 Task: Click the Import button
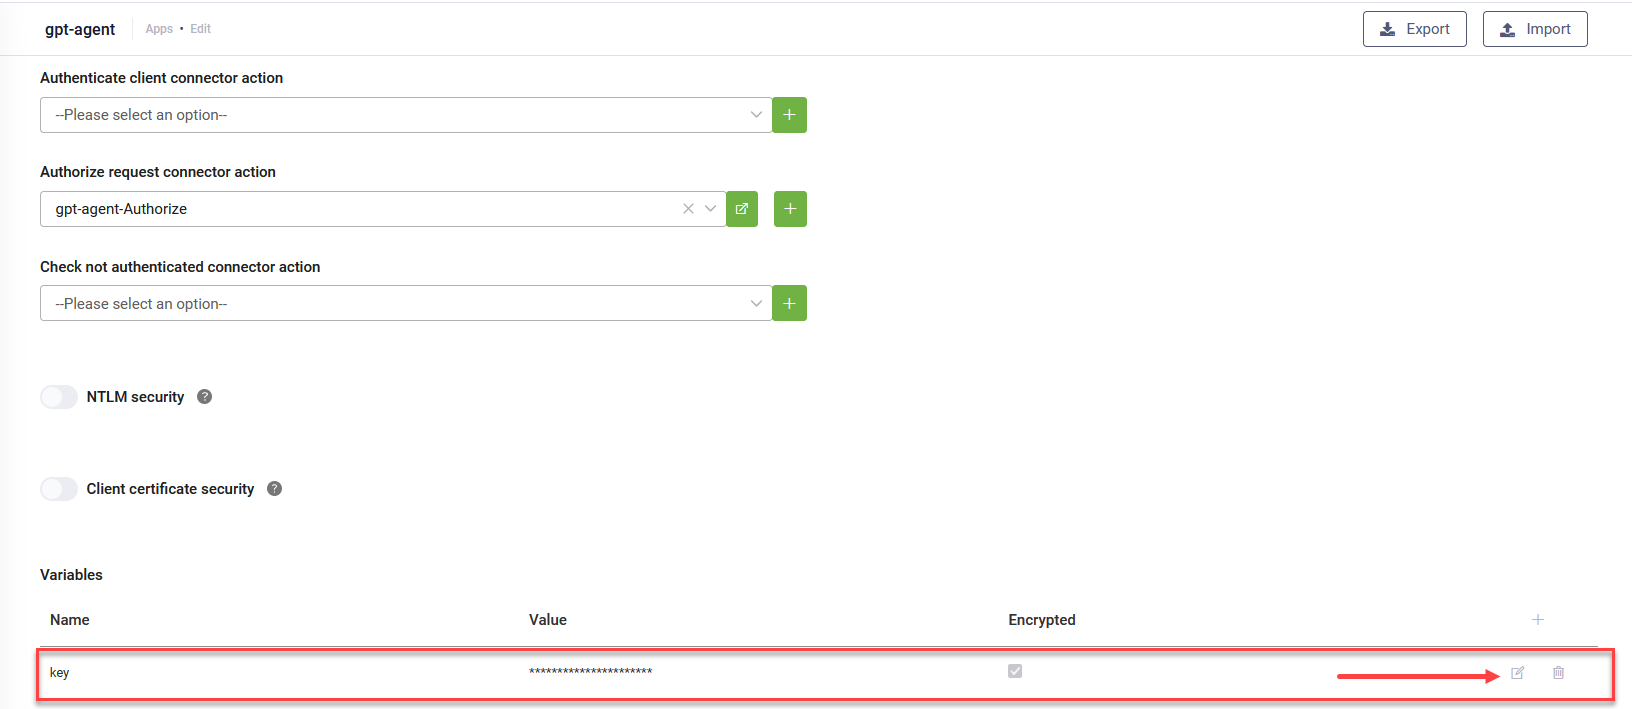(x=1534, y=29)
